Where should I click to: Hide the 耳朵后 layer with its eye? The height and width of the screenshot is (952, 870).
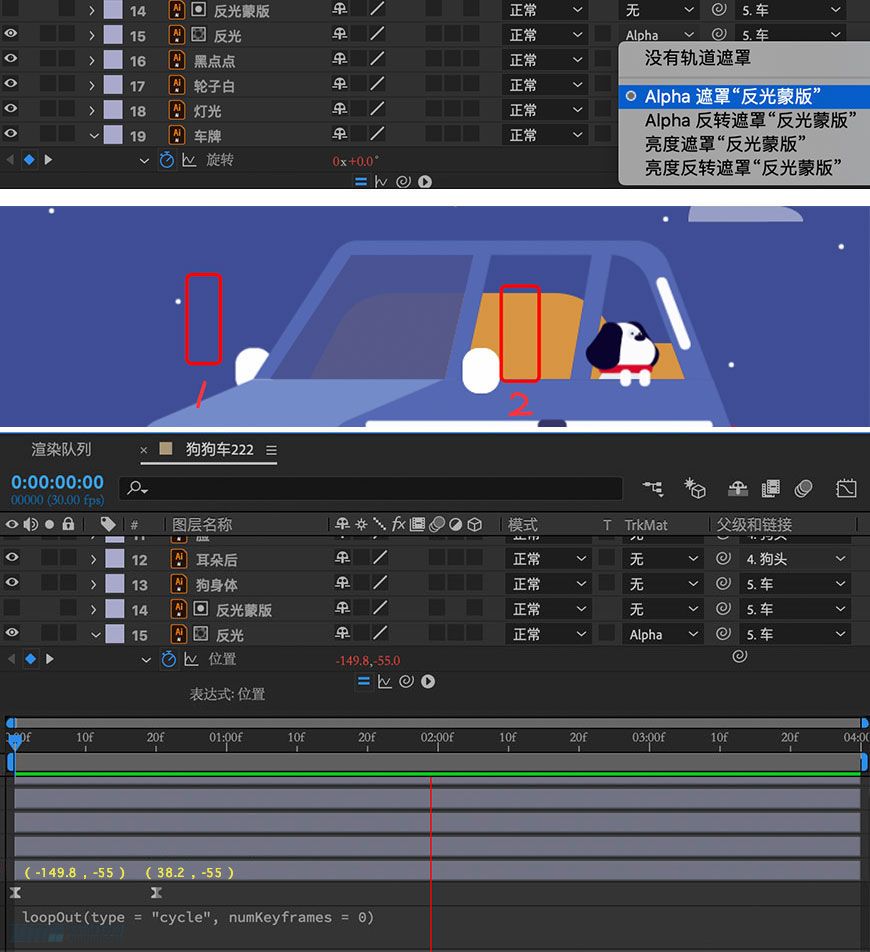(12, 557)
